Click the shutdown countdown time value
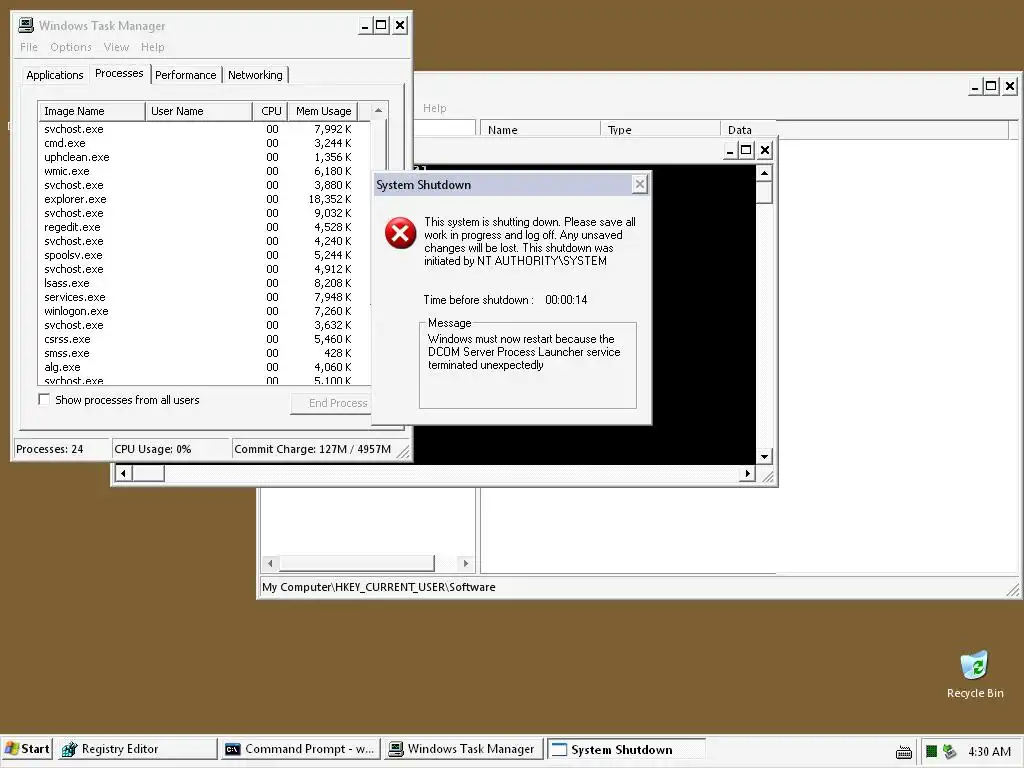 coord(566,300)
